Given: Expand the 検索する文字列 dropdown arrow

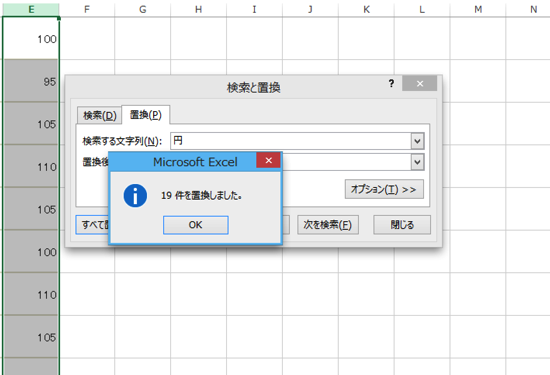Looking at the screenshot, I should (417, 141).
